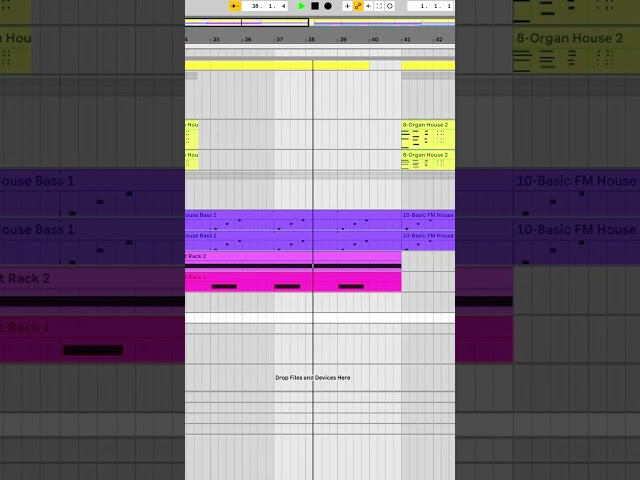Click the Session Record circle icon
The image size is (640, 480).
point(390,6)
